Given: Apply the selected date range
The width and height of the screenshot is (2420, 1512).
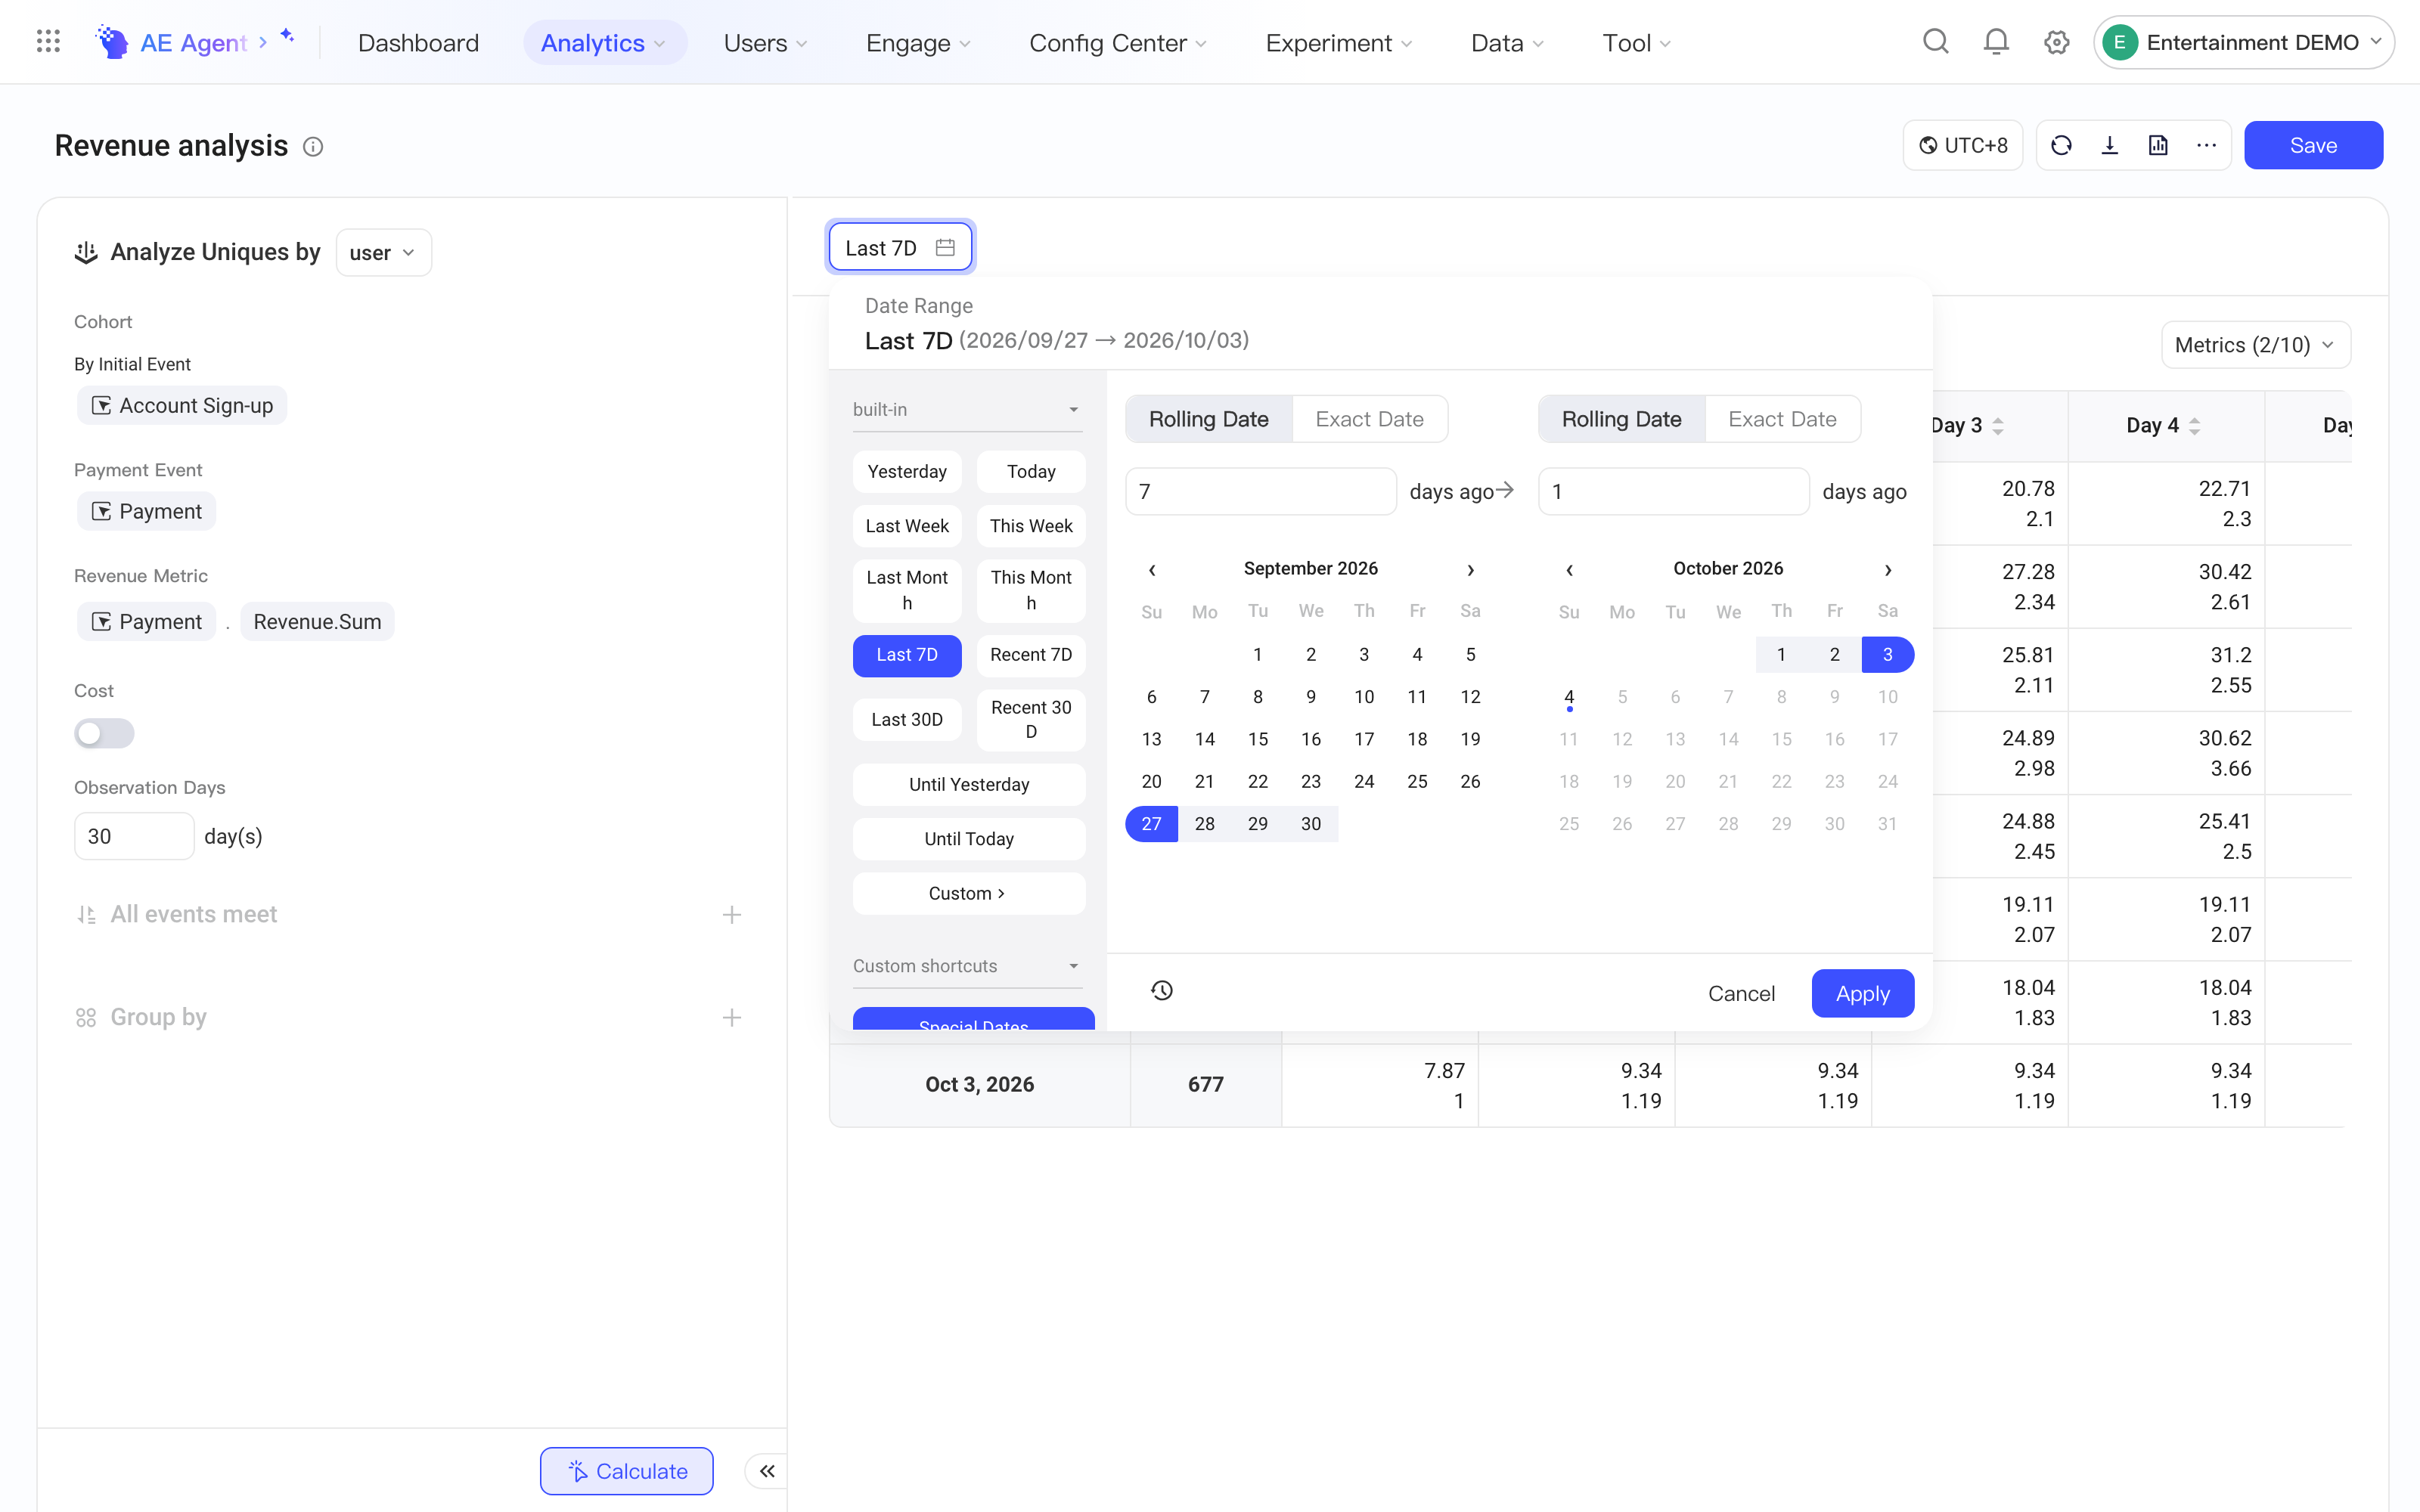Looking at the screenshot, I should tap(1862, 993).
